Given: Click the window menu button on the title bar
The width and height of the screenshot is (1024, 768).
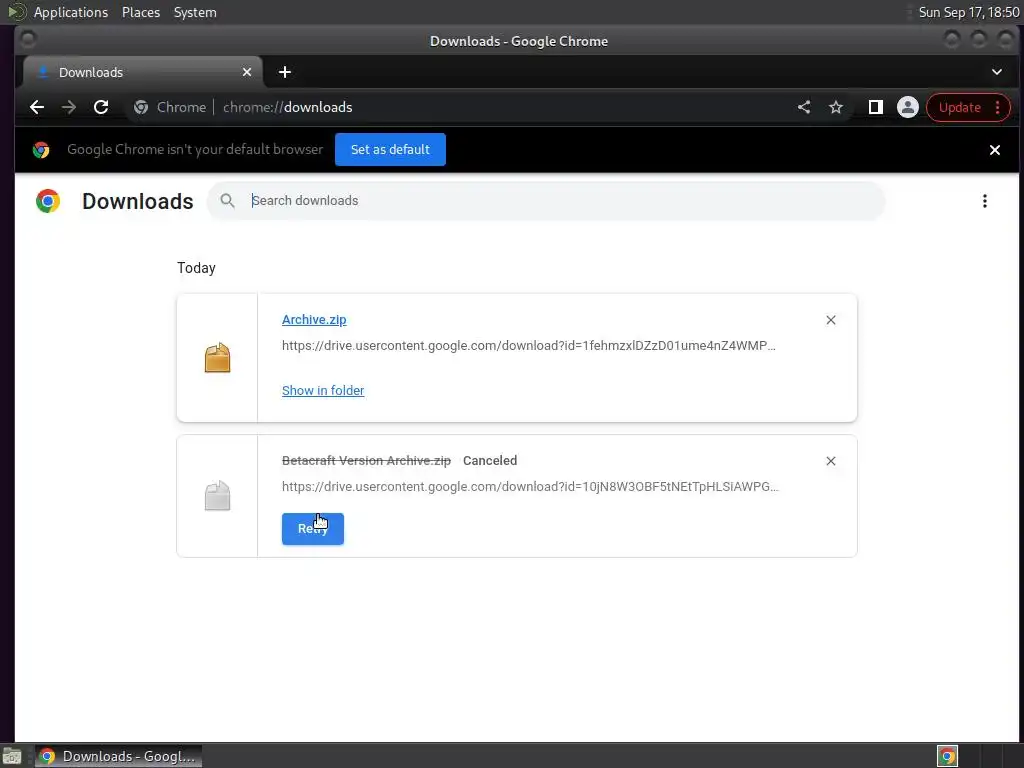Looking at the screenshot, I should (28, 39).
